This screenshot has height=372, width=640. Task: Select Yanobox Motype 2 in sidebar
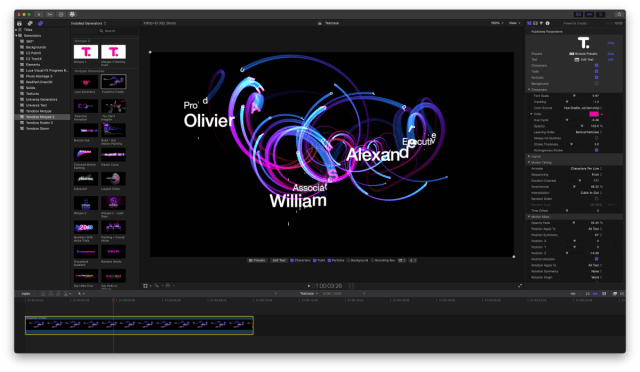(x=40, y=117)
